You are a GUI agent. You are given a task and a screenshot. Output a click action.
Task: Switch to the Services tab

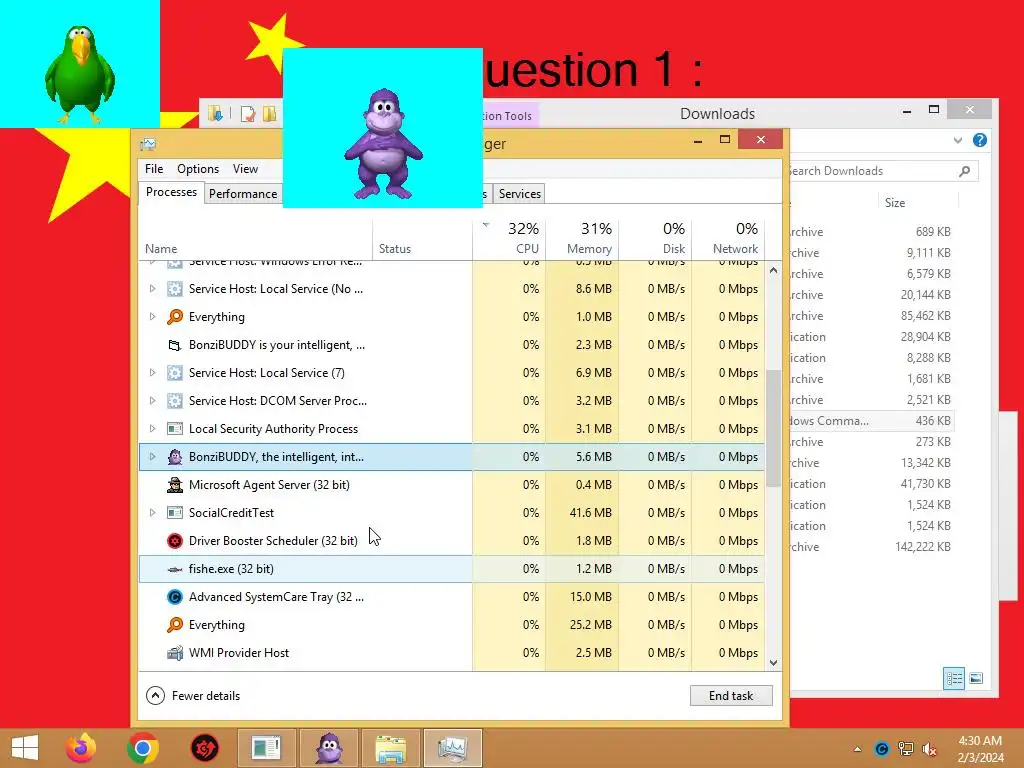pyautogui.click(x=519, y=194)
